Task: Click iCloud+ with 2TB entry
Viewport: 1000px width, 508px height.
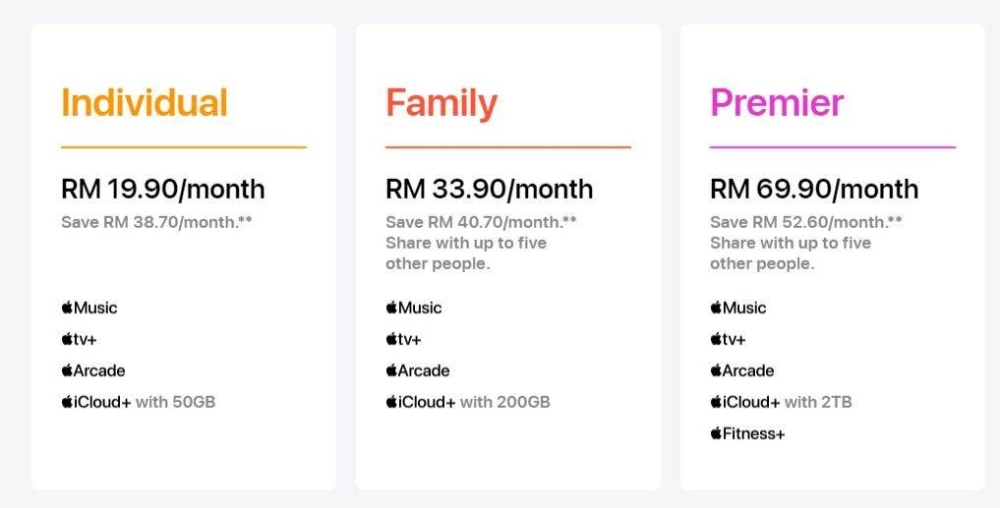Action: [x=781, y=402]
